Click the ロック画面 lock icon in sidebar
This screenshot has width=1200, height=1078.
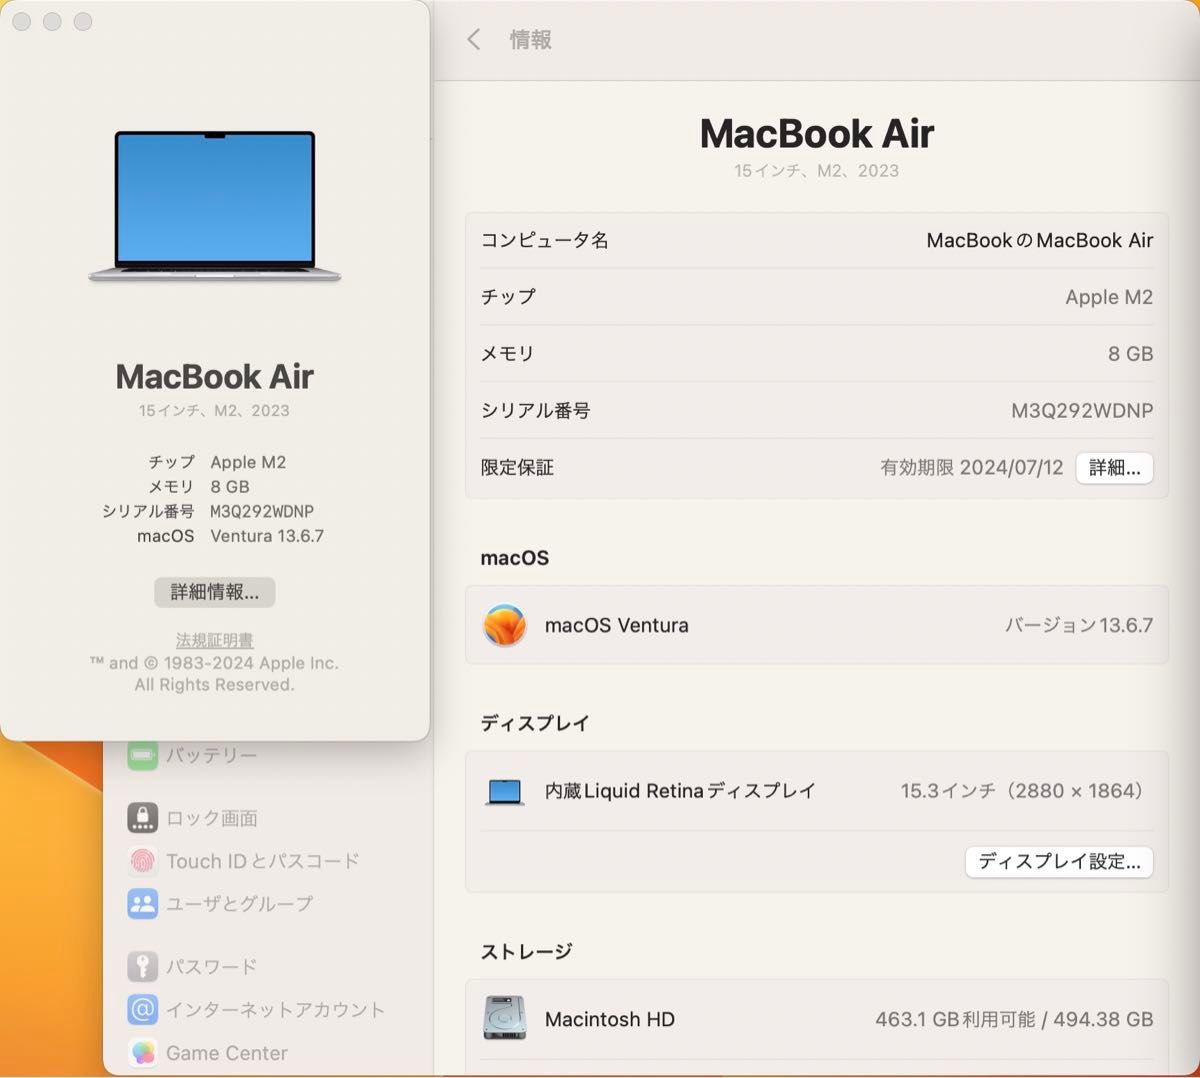coord(143,818)
